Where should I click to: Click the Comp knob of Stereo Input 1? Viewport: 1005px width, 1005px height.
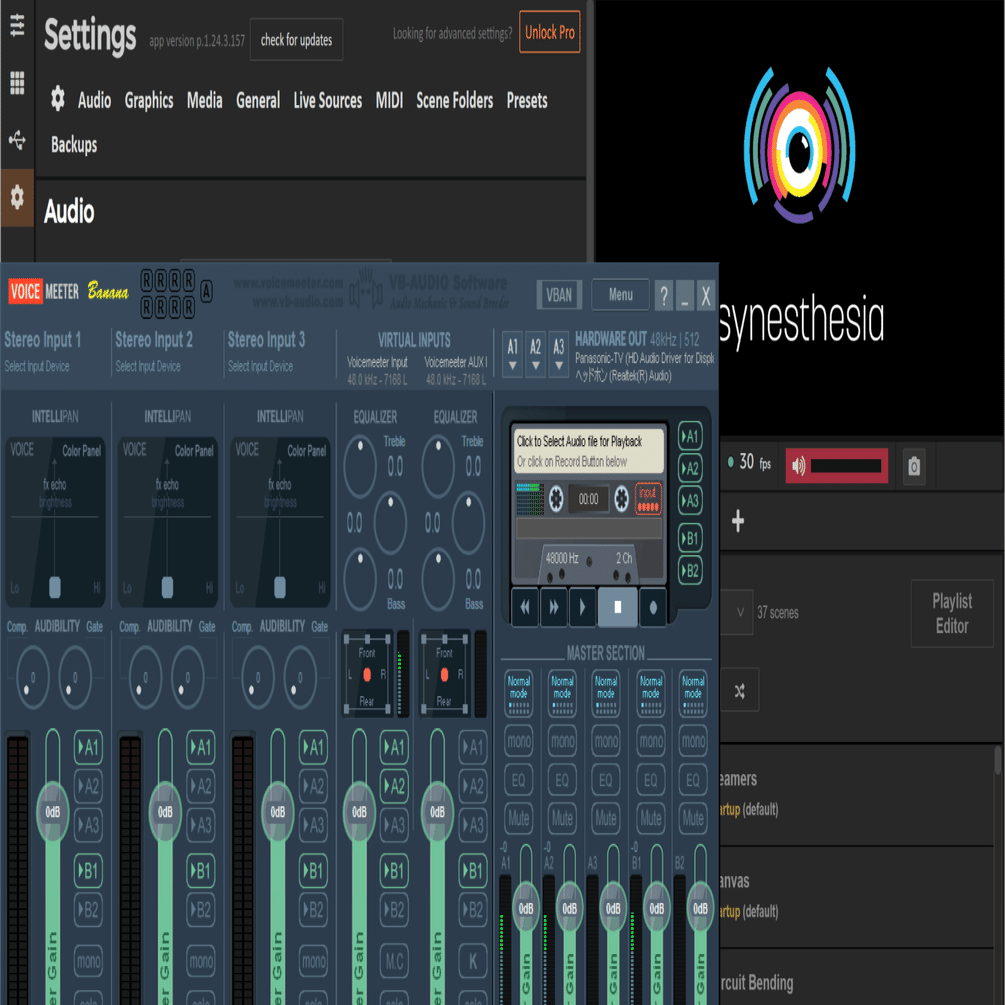(x=32, y=677)
